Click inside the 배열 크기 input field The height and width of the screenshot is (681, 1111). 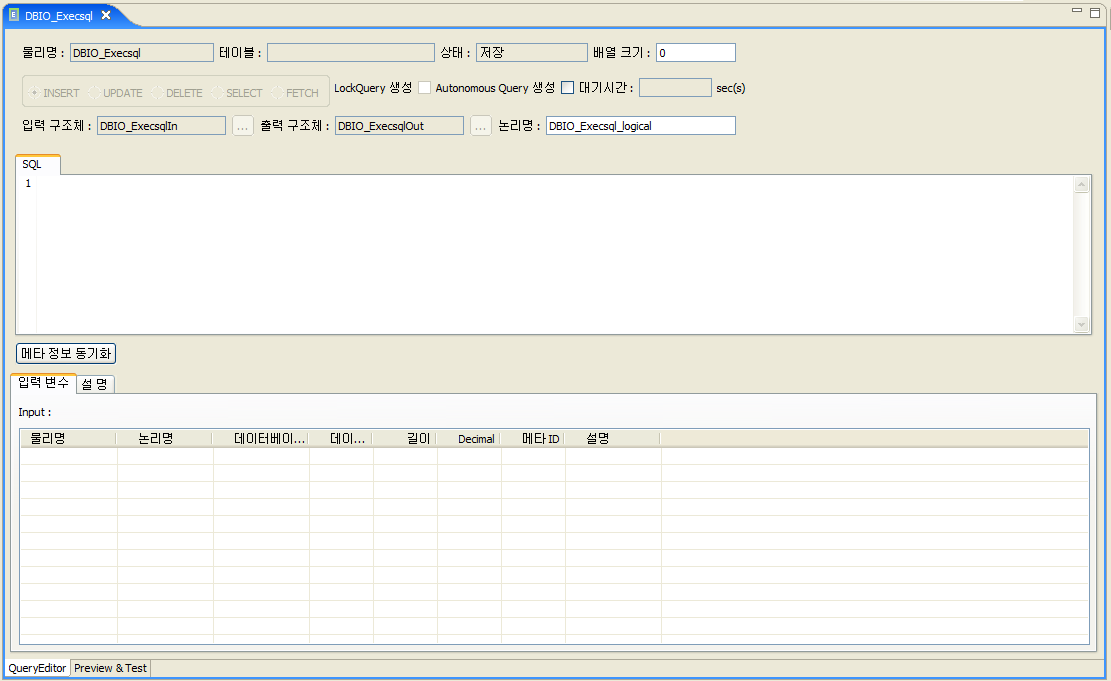pyautogui.click(x=694, y=52)
